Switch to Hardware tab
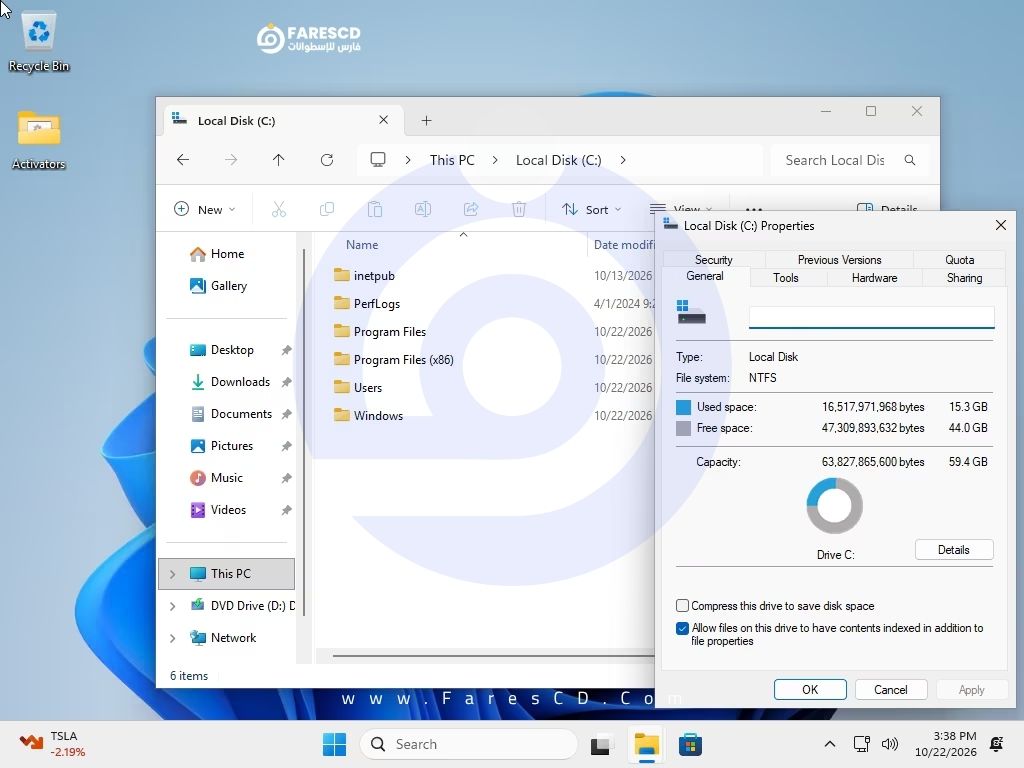The width and height of the screenshot is (1024, 768). tap(874, 278)
